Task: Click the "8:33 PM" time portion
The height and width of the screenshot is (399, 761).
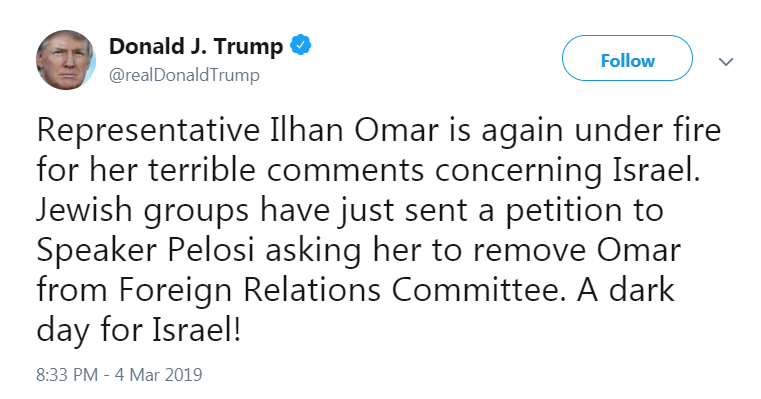Action: click(x=67, y=375)
